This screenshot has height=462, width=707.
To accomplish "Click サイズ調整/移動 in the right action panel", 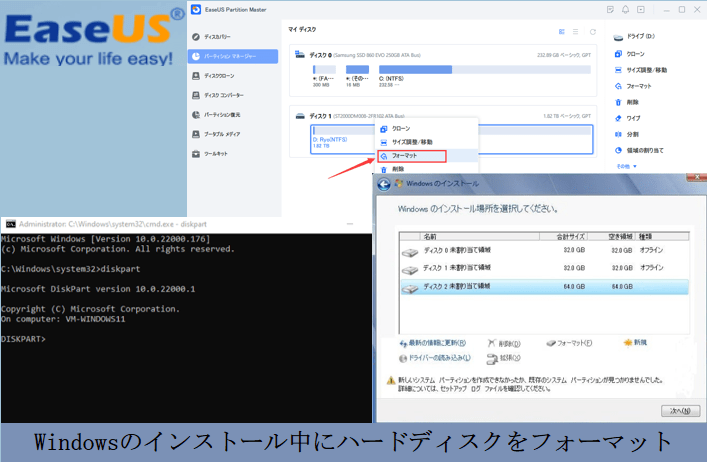I will 641,70.
